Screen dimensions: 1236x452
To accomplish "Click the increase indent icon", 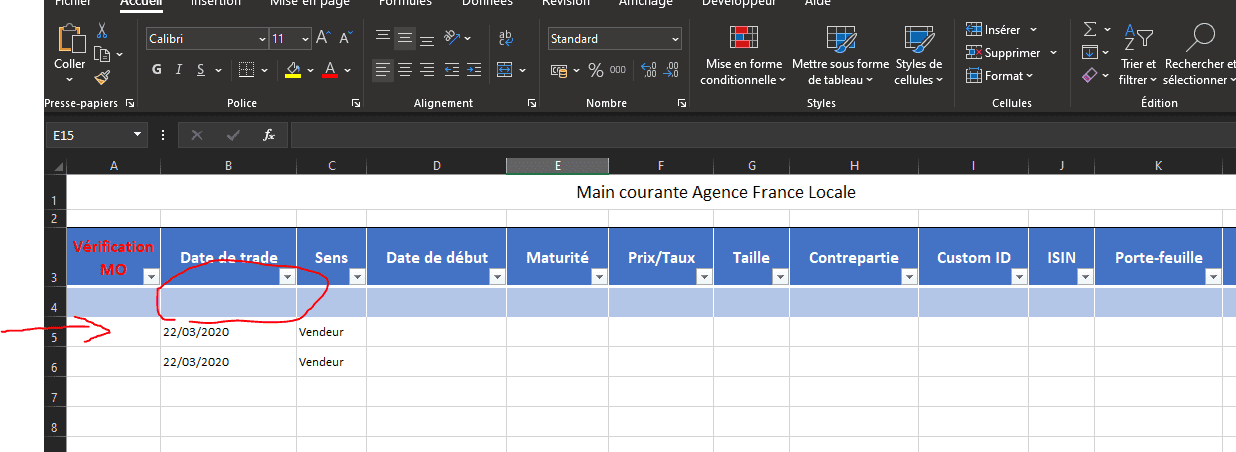I will tap(473, 70).
